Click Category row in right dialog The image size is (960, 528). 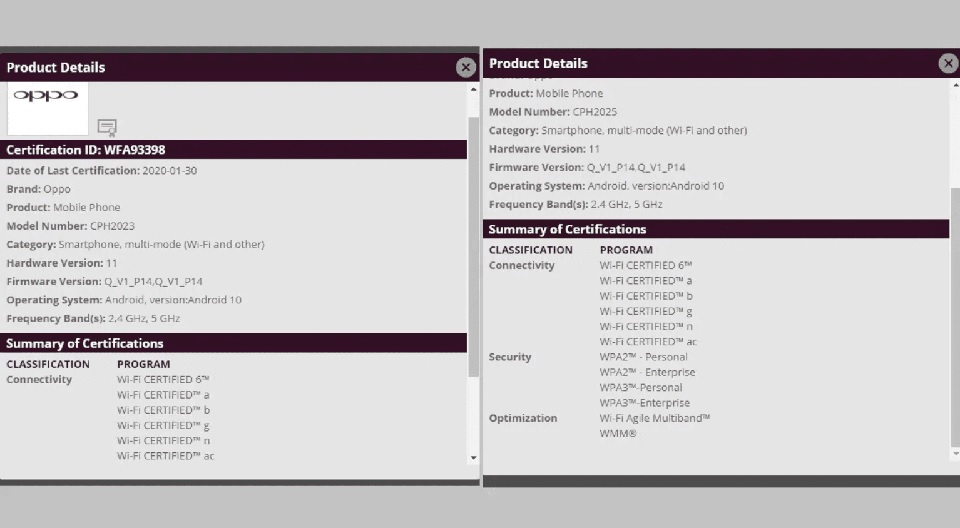[618, 130]
